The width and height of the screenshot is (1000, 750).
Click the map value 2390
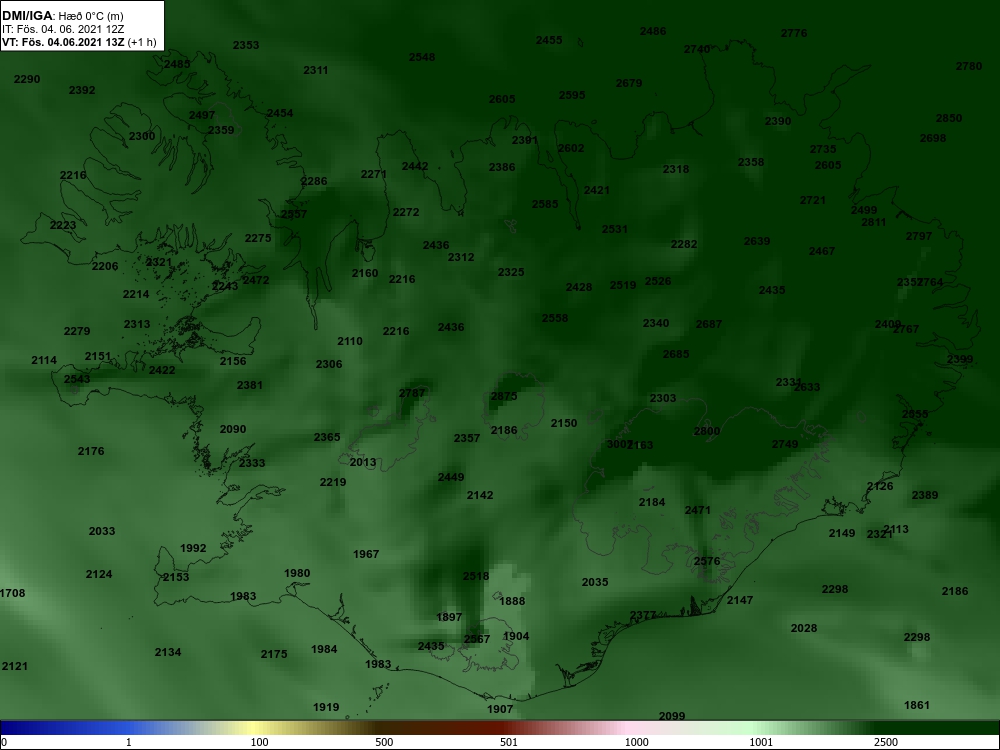point(777,121)
